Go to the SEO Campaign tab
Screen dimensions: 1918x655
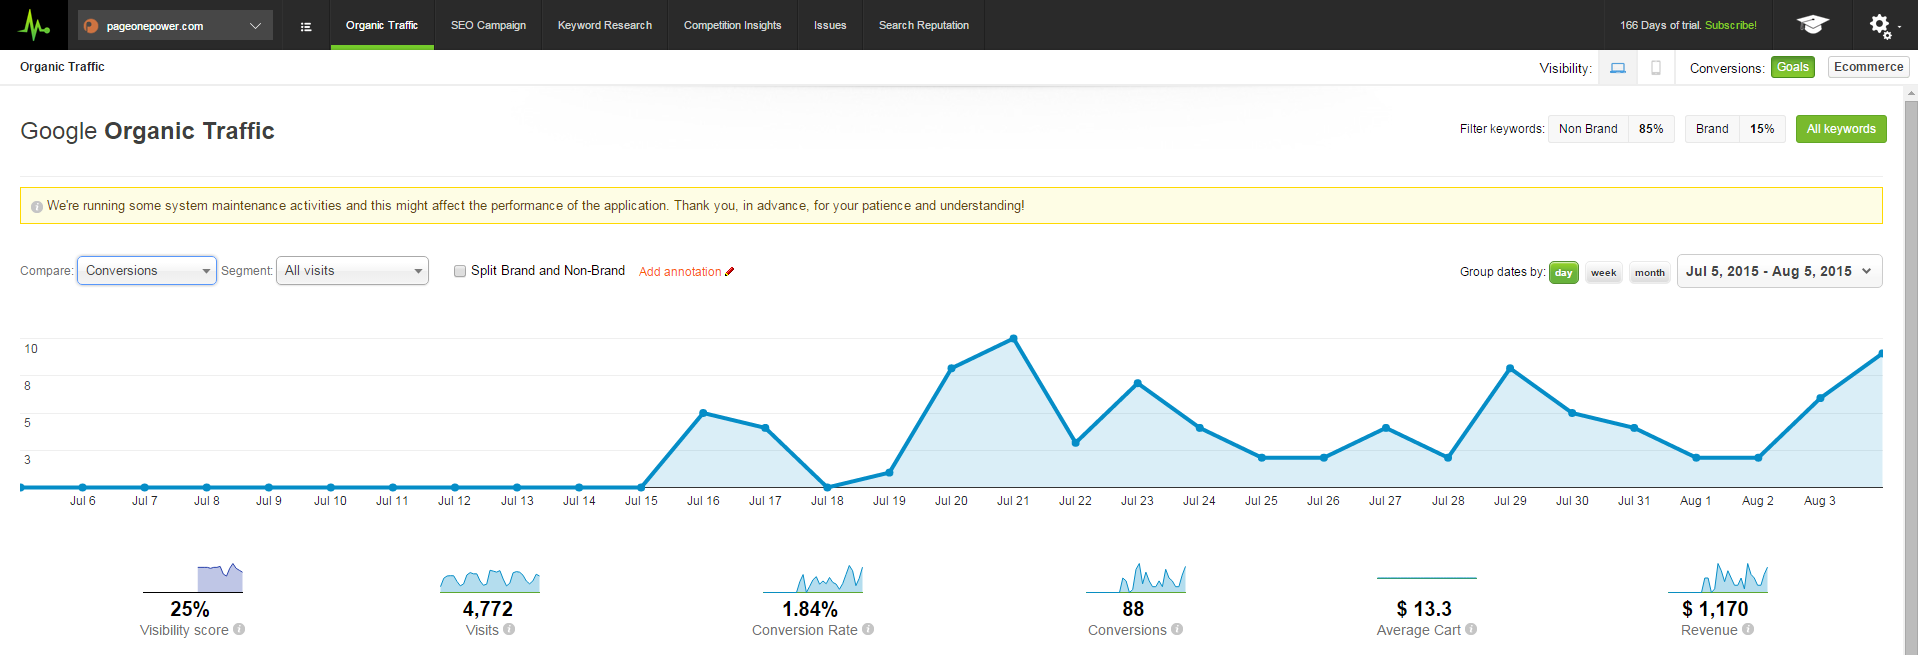point(488,25)
